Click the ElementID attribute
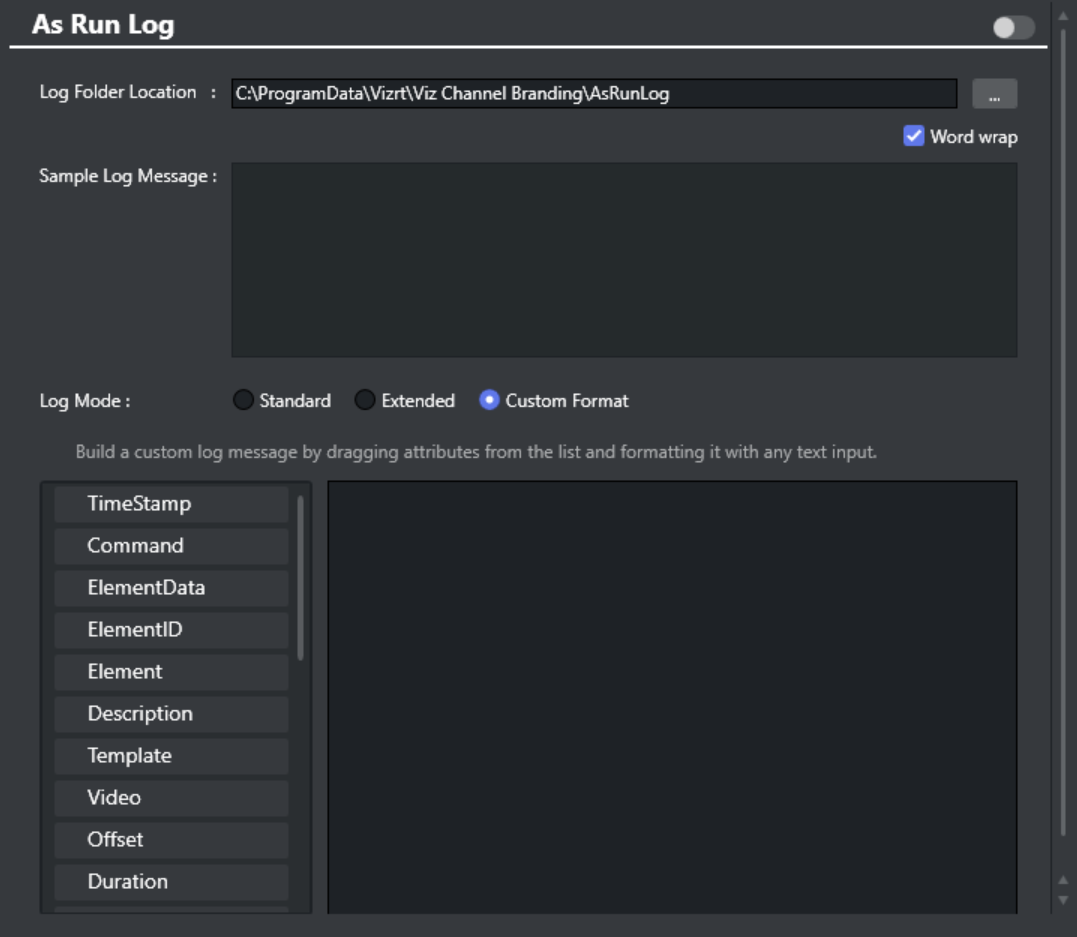1077x937 pixels. coord(171,630)
